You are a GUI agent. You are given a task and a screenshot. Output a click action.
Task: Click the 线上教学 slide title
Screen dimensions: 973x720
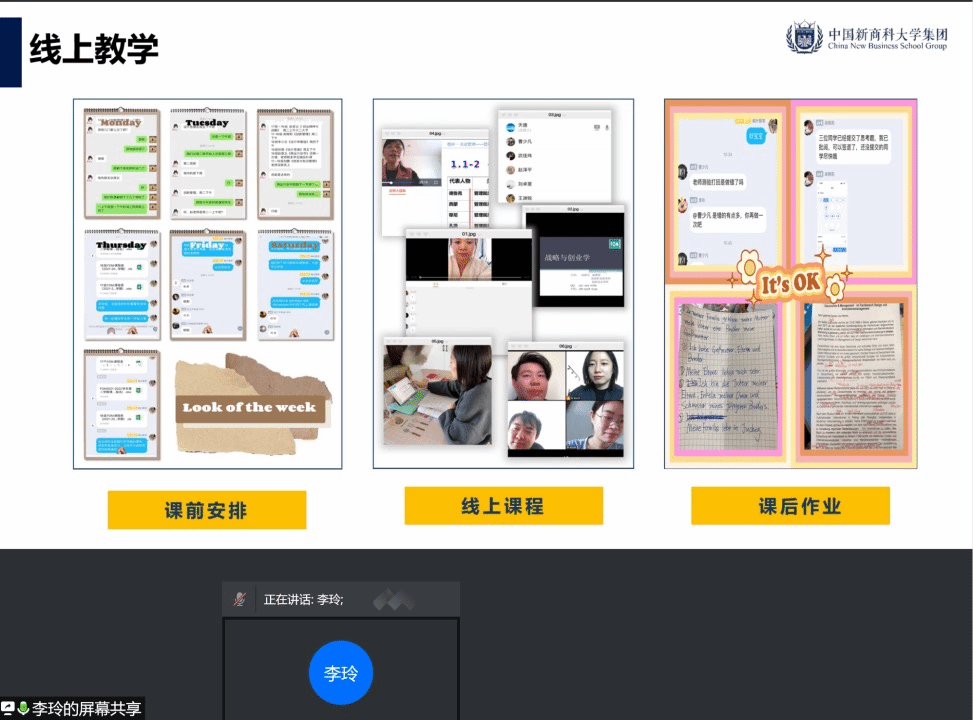pos(93,49)
